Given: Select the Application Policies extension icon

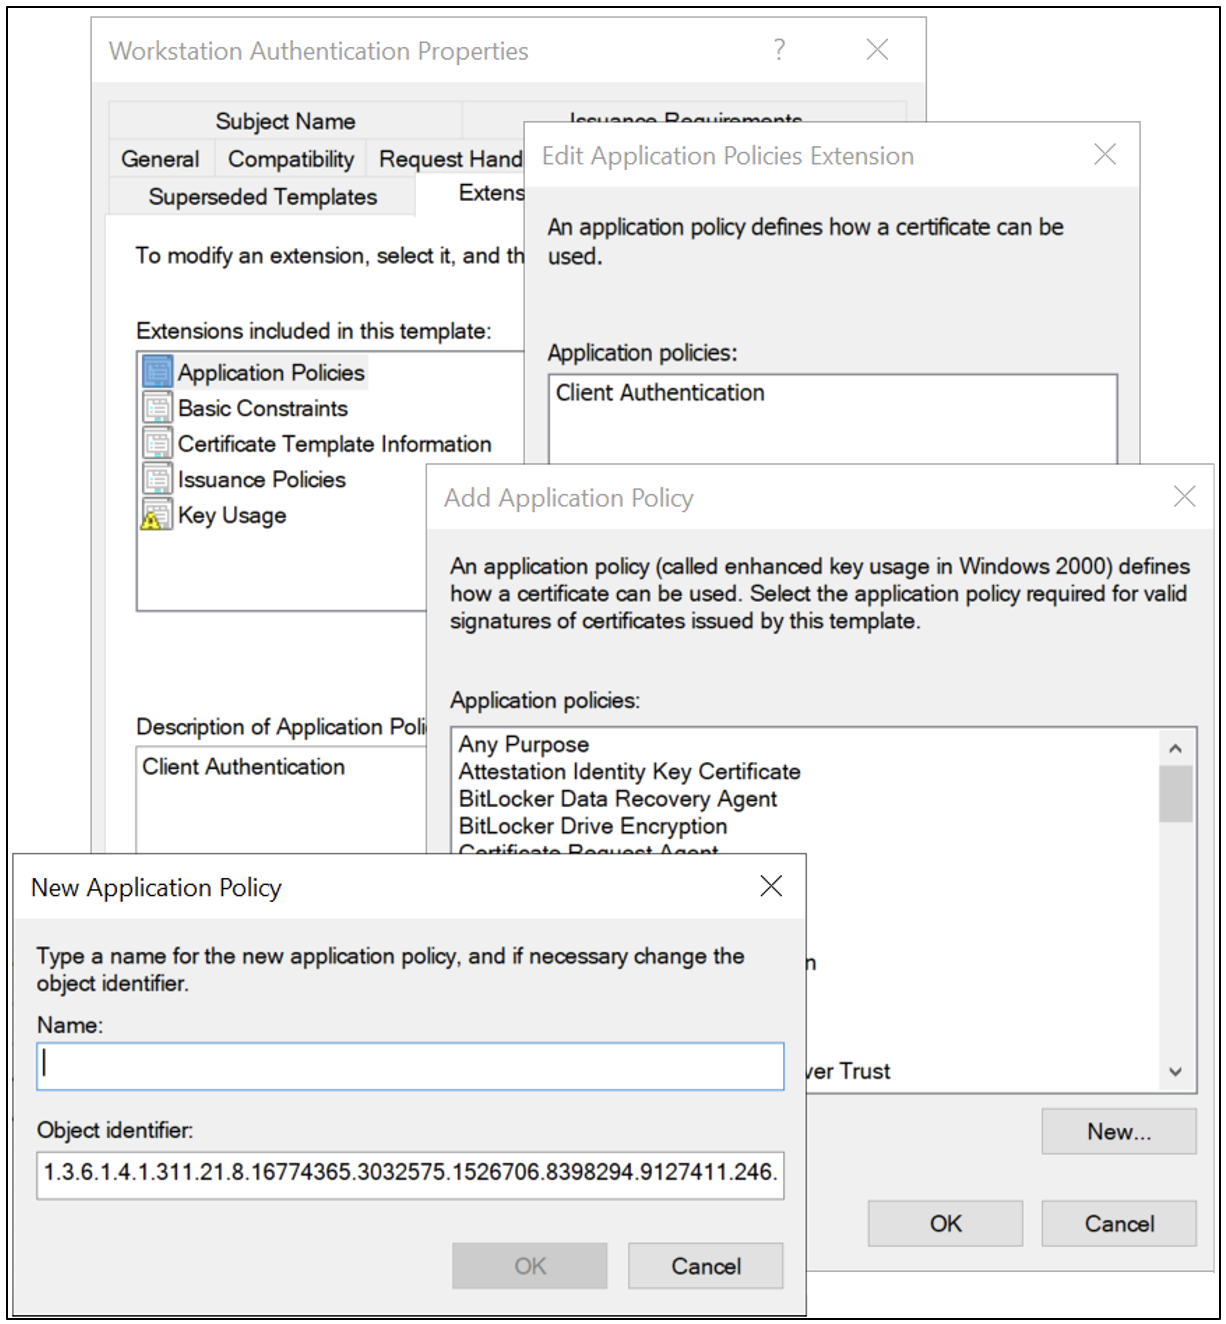Looking at the screenshot, I should pos(158,371).
